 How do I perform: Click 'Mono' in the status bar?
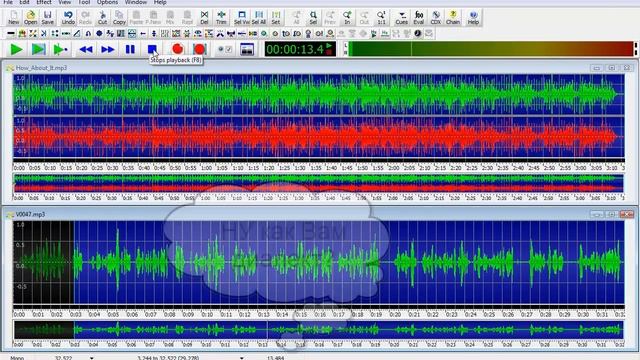pos(17,358)
